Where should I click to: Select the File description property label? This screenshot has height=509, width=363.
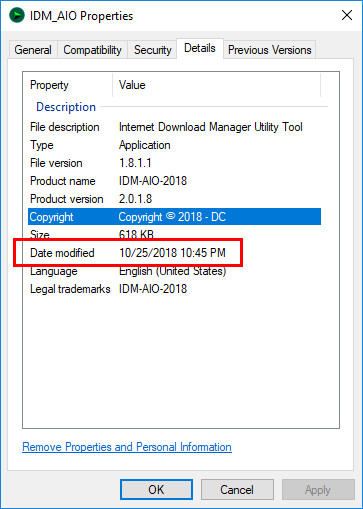point(65,127)
